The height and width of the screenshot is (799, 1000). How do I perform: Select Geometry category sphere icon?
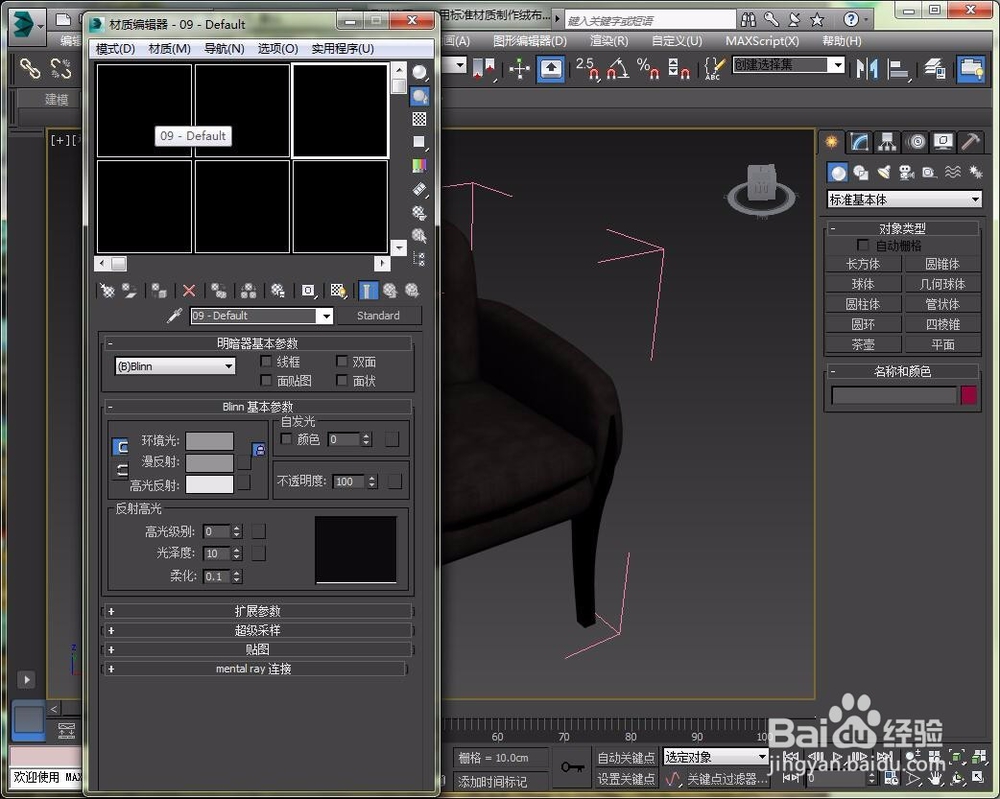837,173
